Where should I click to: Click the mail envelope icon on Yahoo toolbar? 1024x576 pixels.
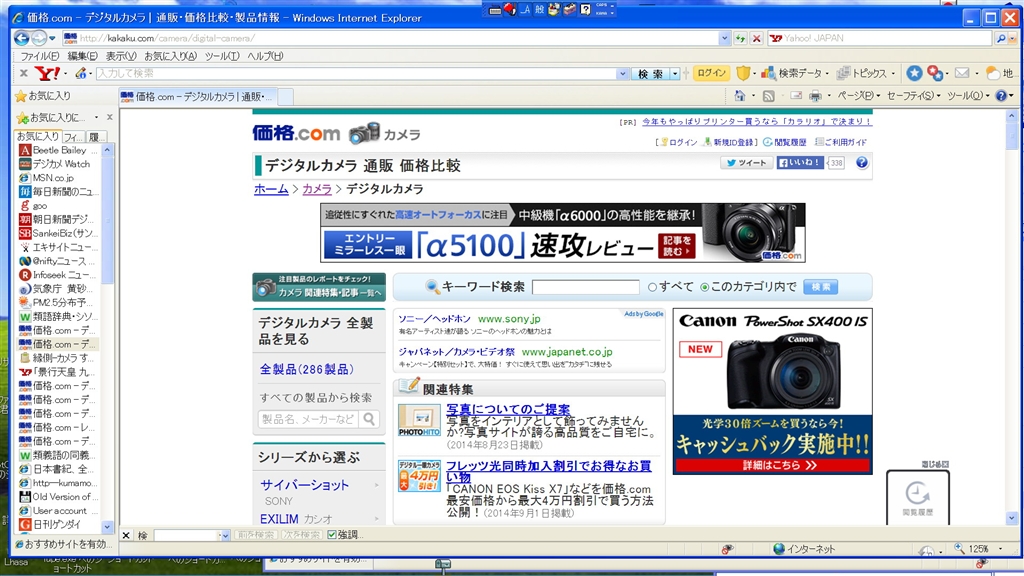[962, 73]
